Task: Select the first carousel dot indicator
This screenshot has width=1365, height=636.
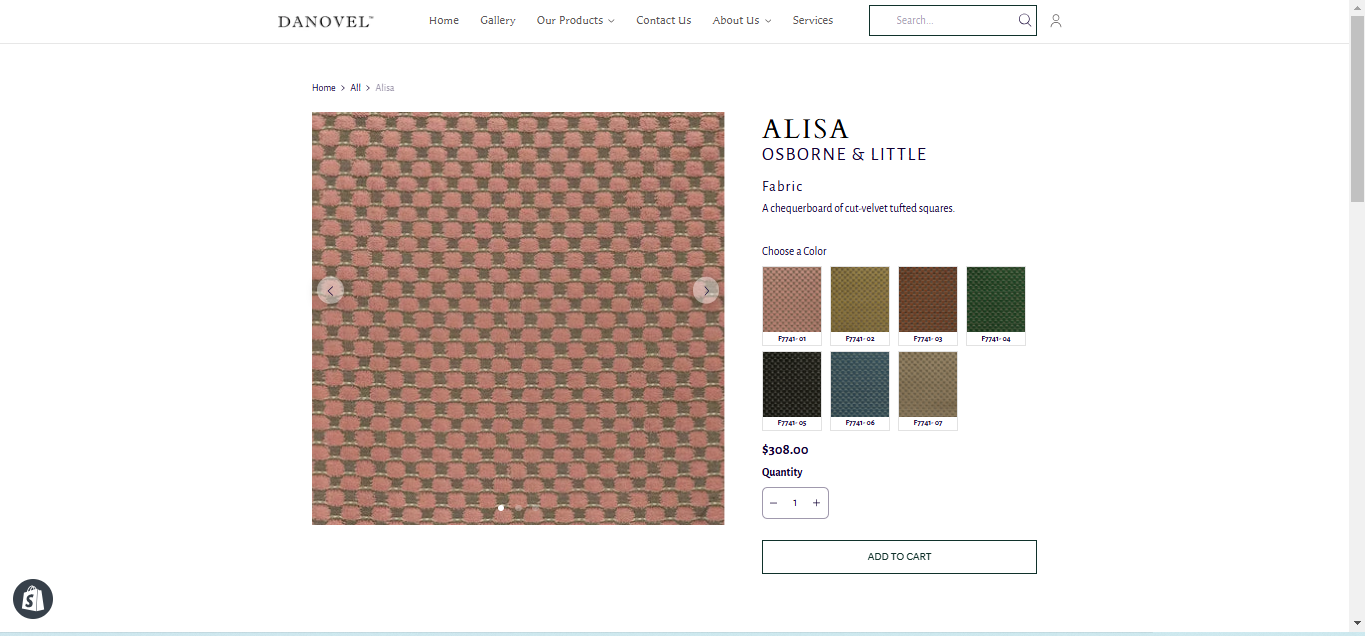Action: tap(501, 508)
